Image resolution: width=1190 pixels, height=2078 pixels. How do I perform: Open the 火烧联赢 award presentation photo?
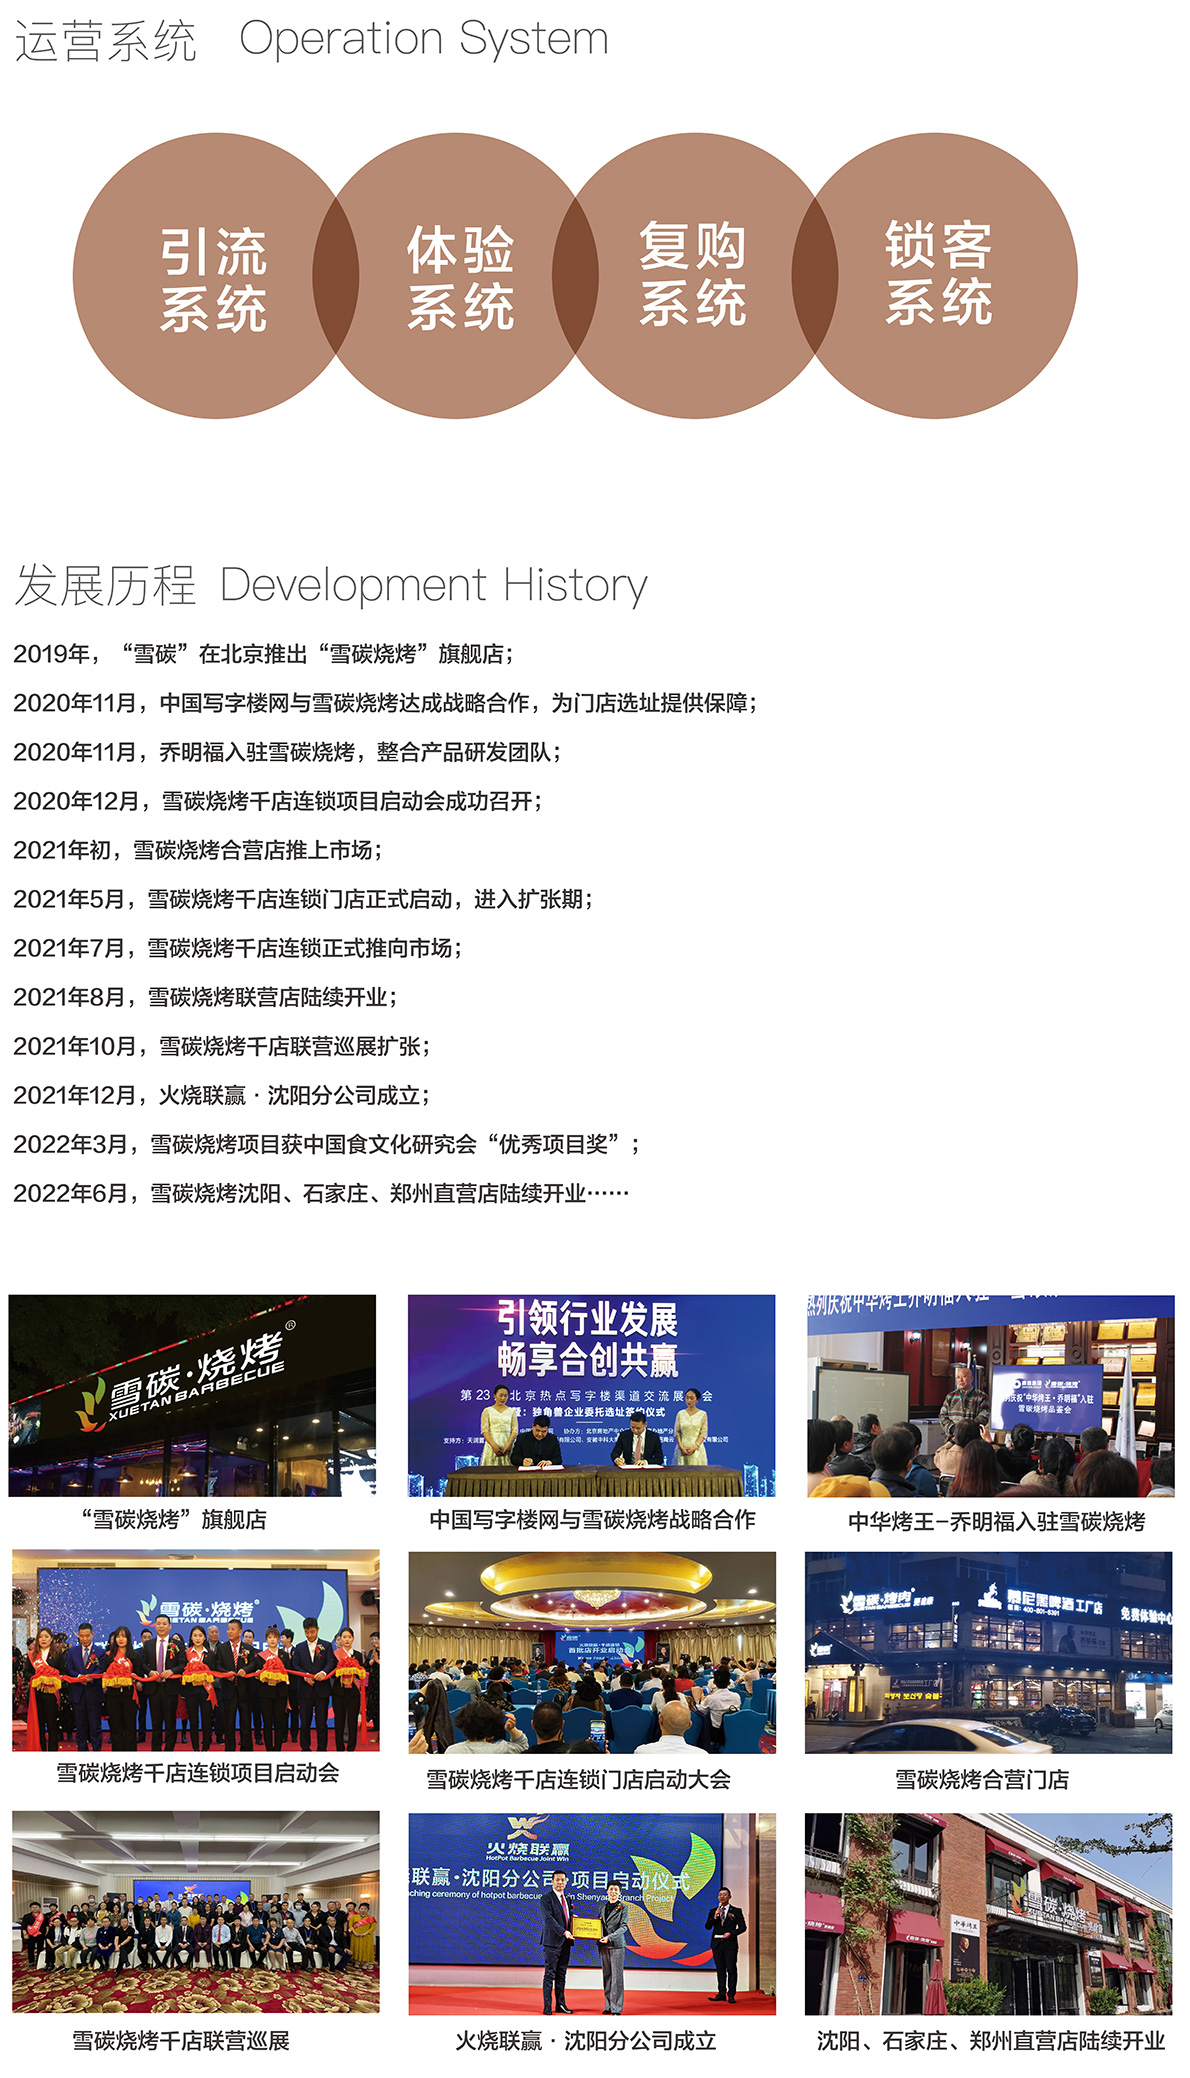592,1913
